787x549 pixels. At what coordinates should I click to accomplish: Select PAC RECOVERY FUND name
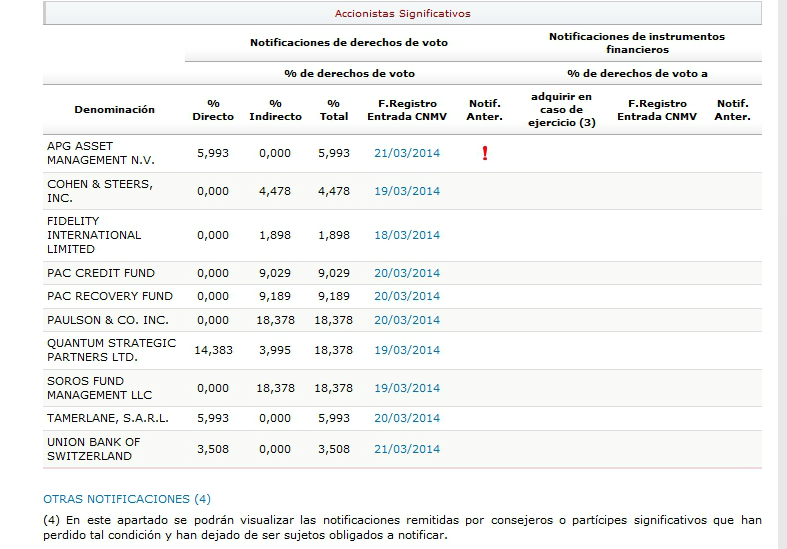pos(110,297)
